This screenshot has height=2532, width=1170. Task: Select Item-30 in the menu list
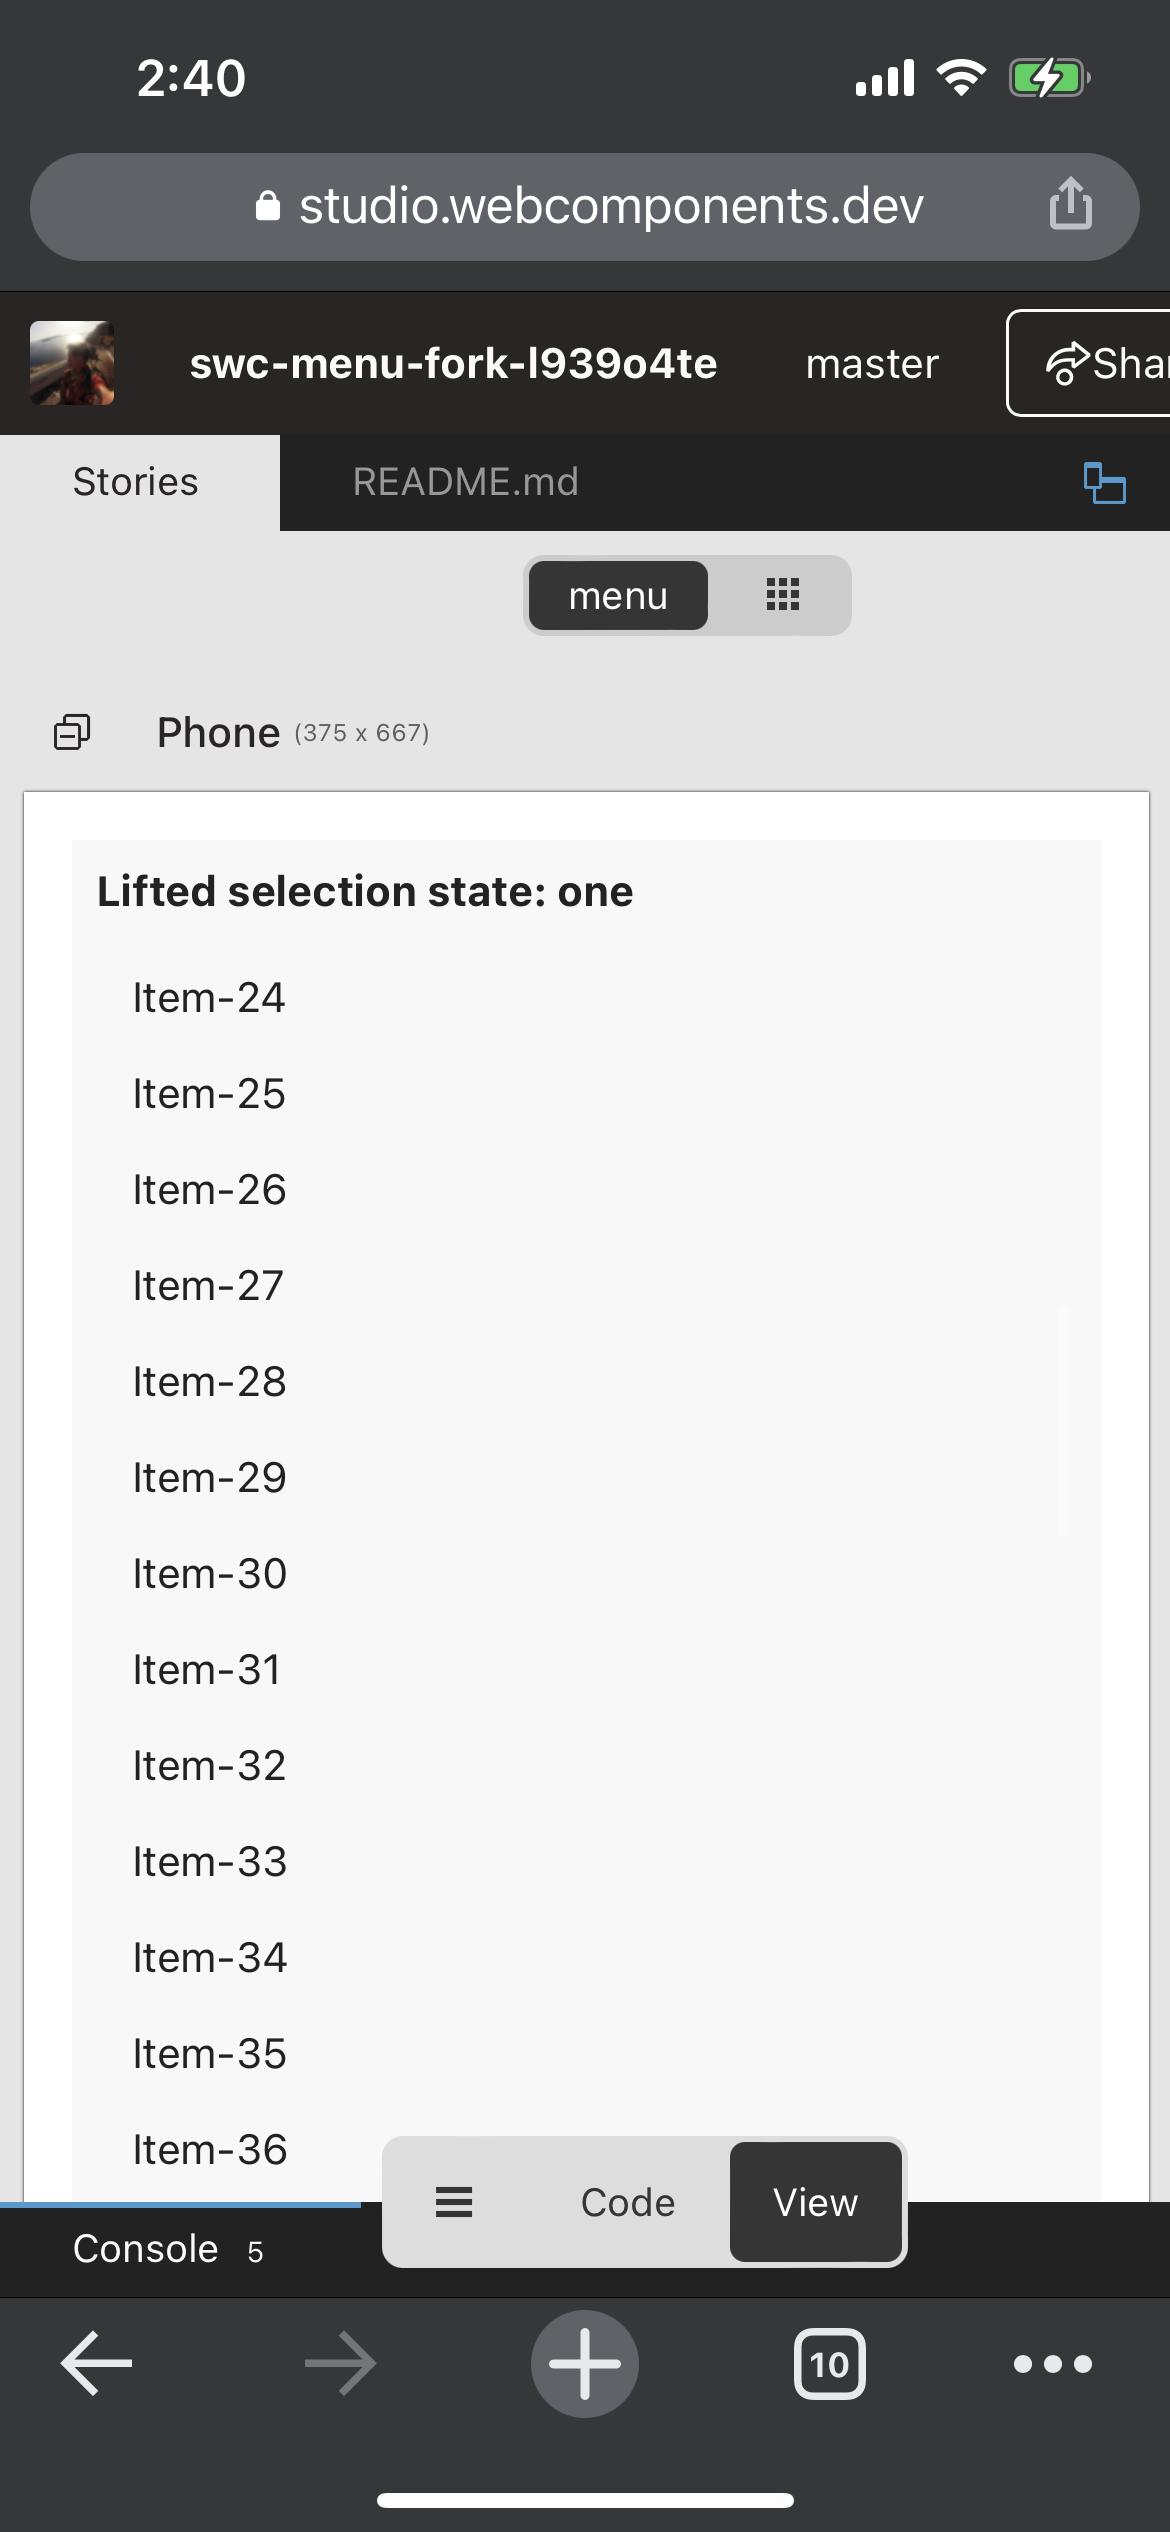click(210, 1574)
